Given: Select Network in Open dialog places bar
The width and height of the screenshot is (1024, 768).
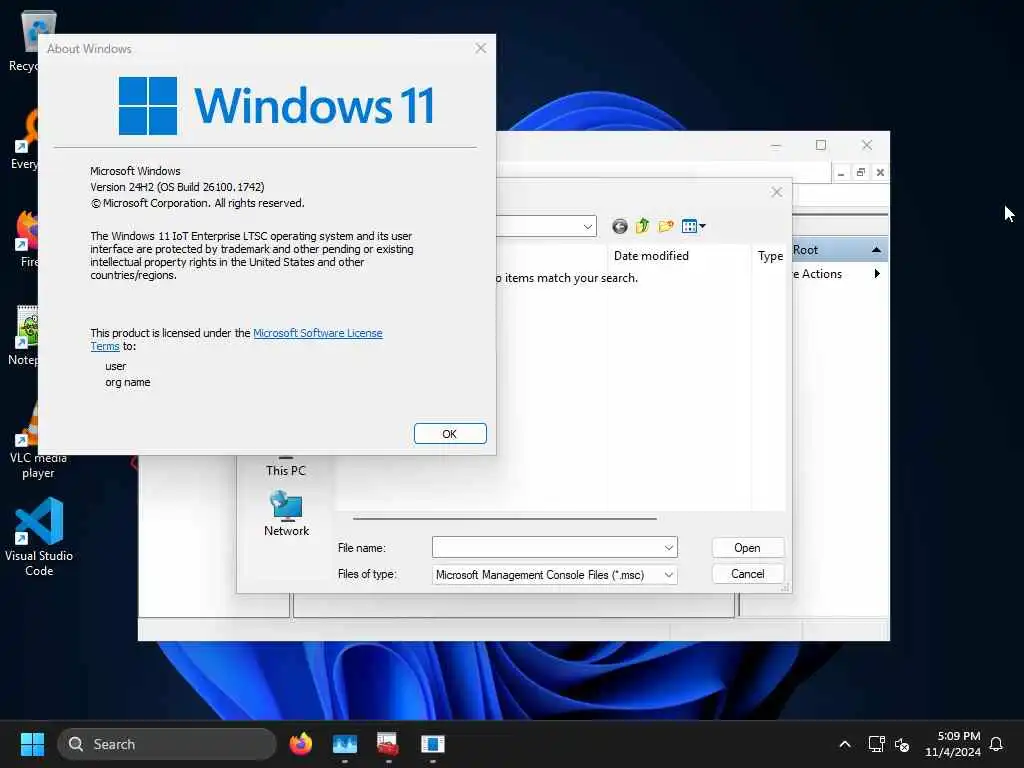Looking at the screenshot, I should click(x=286, y=514).
